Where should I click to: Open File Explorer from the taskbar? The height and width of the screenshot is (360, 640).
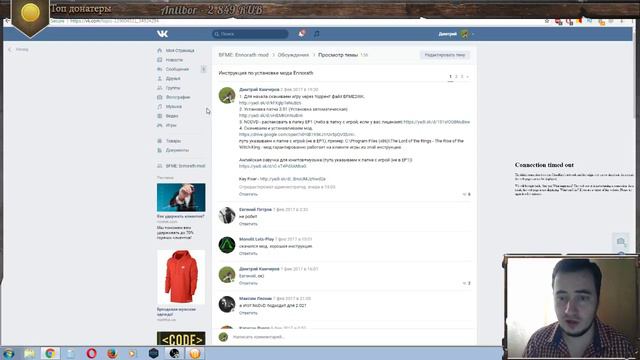[x=29, y=353]
